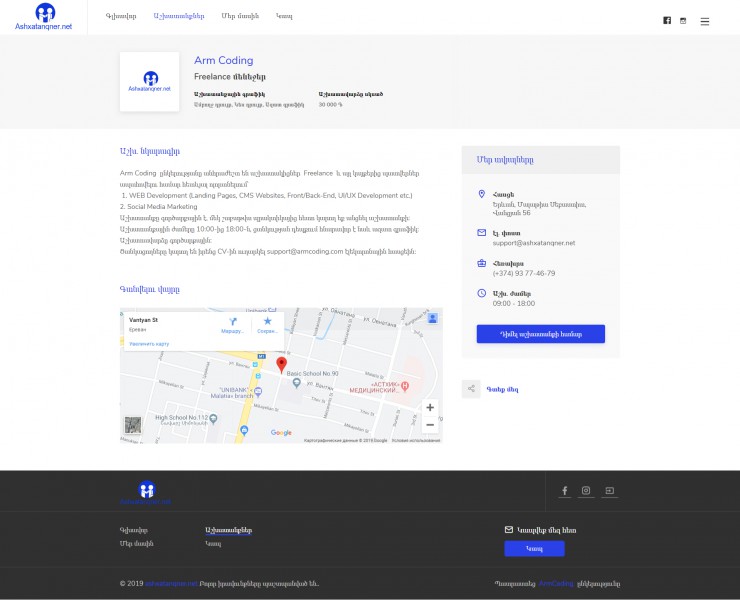The image size is (740, 600).
Task: Click the location pin icon in sidebar
Action: click(x=481, y=194)
